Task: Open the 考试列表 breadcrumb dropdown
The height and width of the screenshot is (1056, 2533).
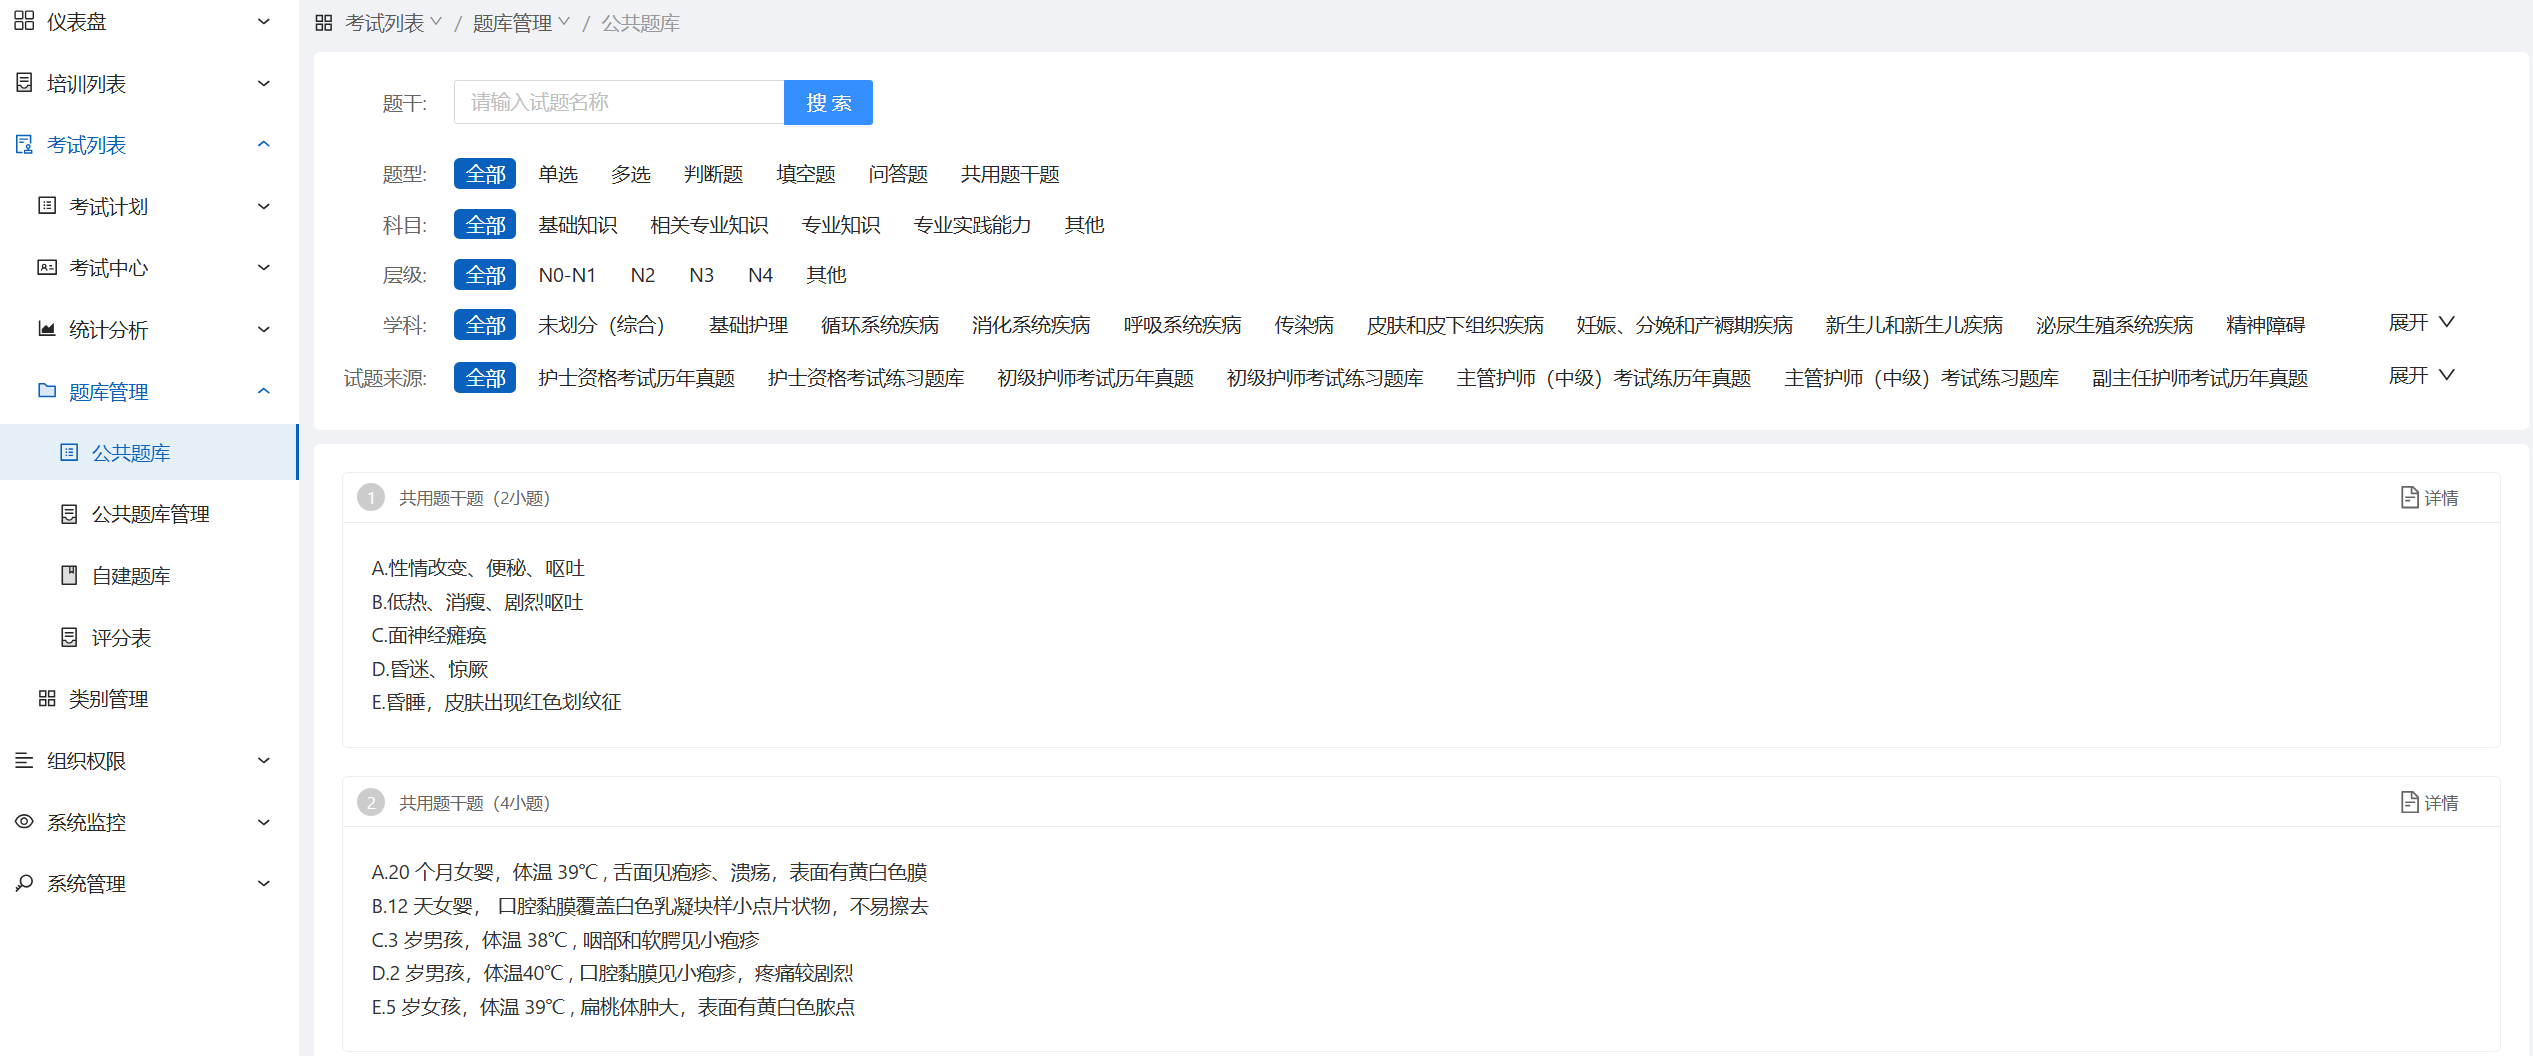Action: coord(392,23)
